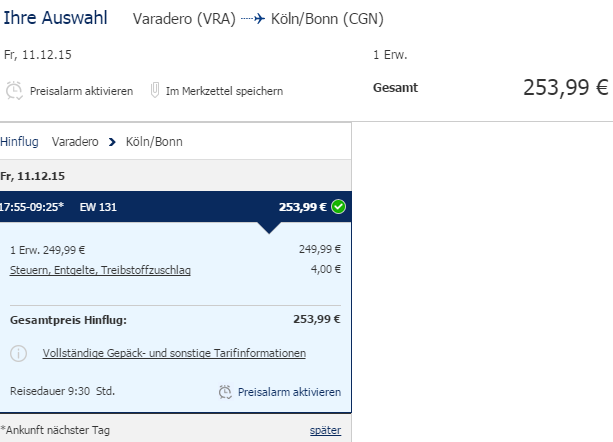The width and height of the screenshot is (613, 442).
Task: Click the info circle icon beside Tarifinformationen
Action: (18, 353)
